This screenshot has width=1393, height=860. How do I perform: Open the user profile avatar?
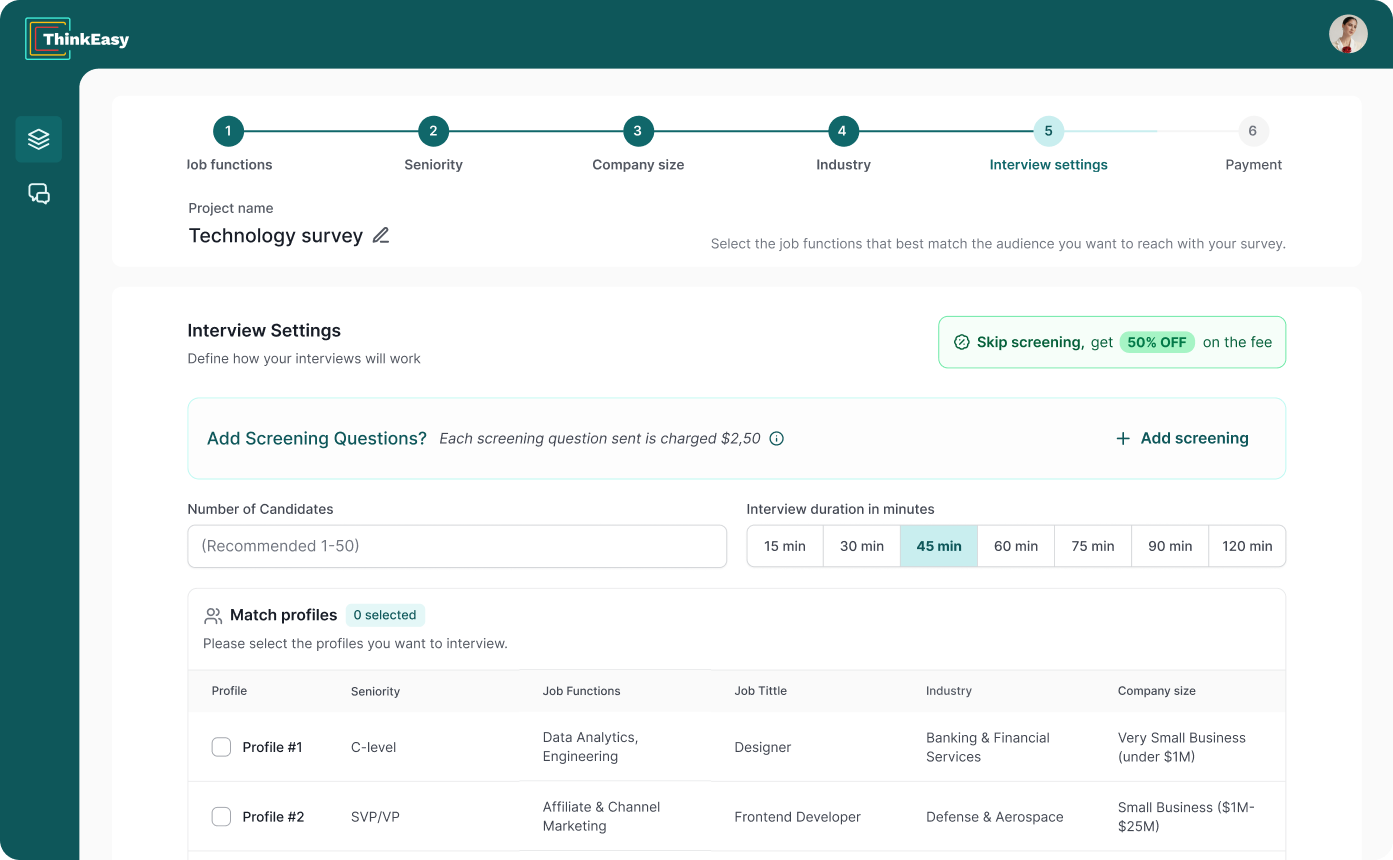tap(1348, 34)
